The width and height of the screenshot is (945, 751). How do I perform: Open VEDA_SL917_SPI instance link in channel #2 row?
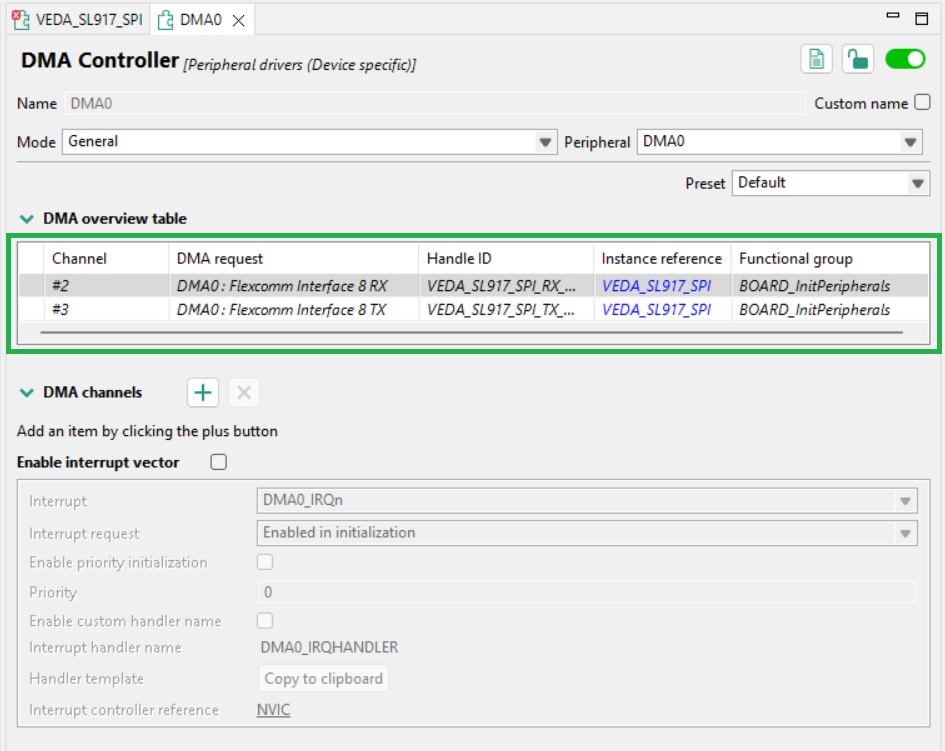(x=656, y=286)
